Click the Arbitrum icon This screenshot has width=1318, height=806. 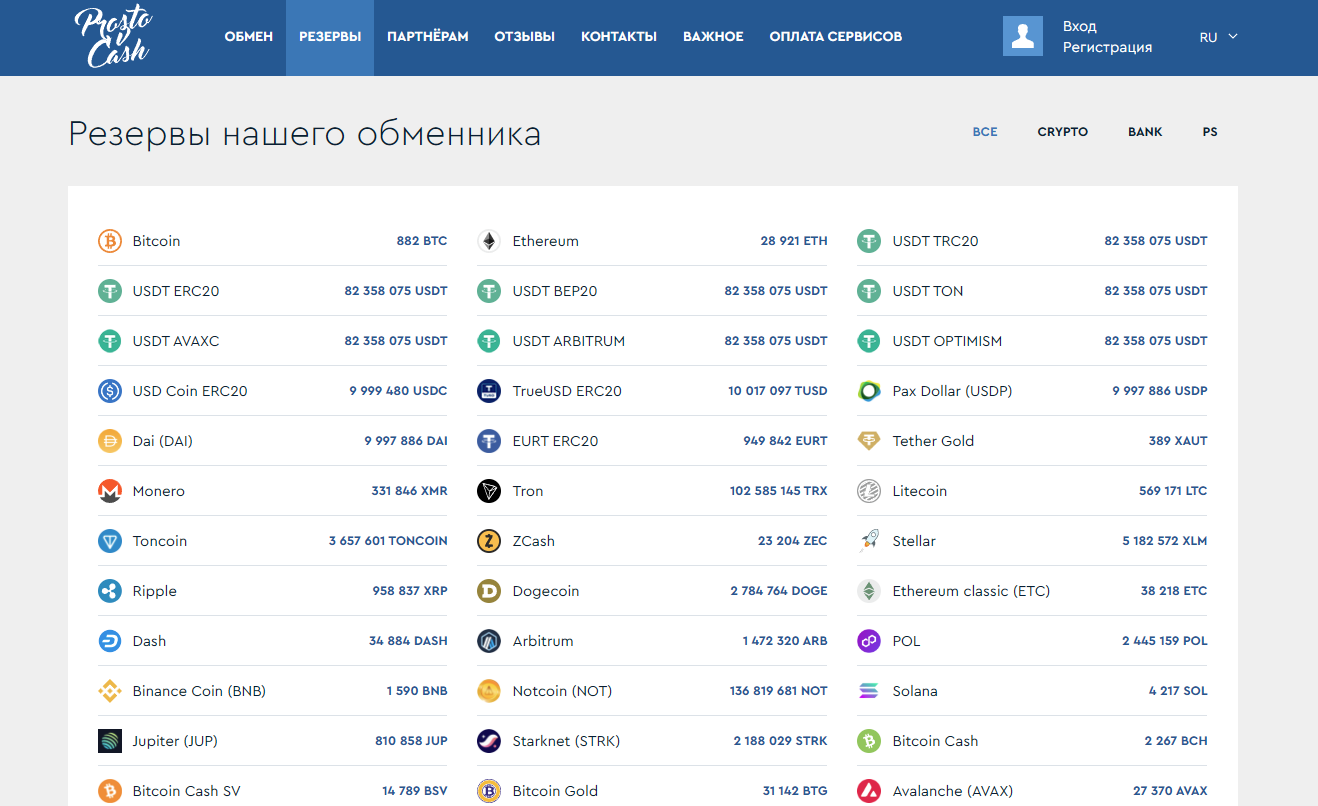pyautogui.click(x=489, y=641)
